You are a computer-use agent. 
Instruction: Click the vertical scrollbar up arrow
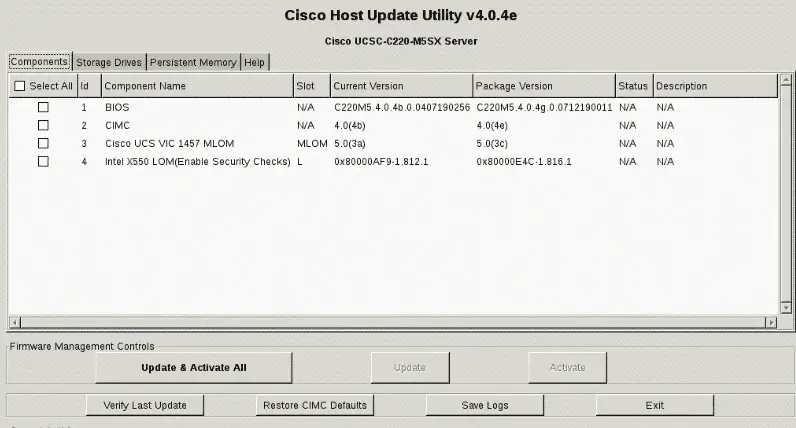(x=786, y=80)
